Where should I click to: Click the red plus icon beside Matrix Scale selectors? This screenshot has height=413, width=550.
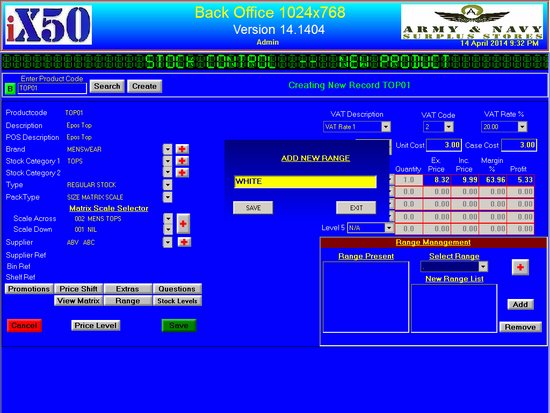point(183,224)
